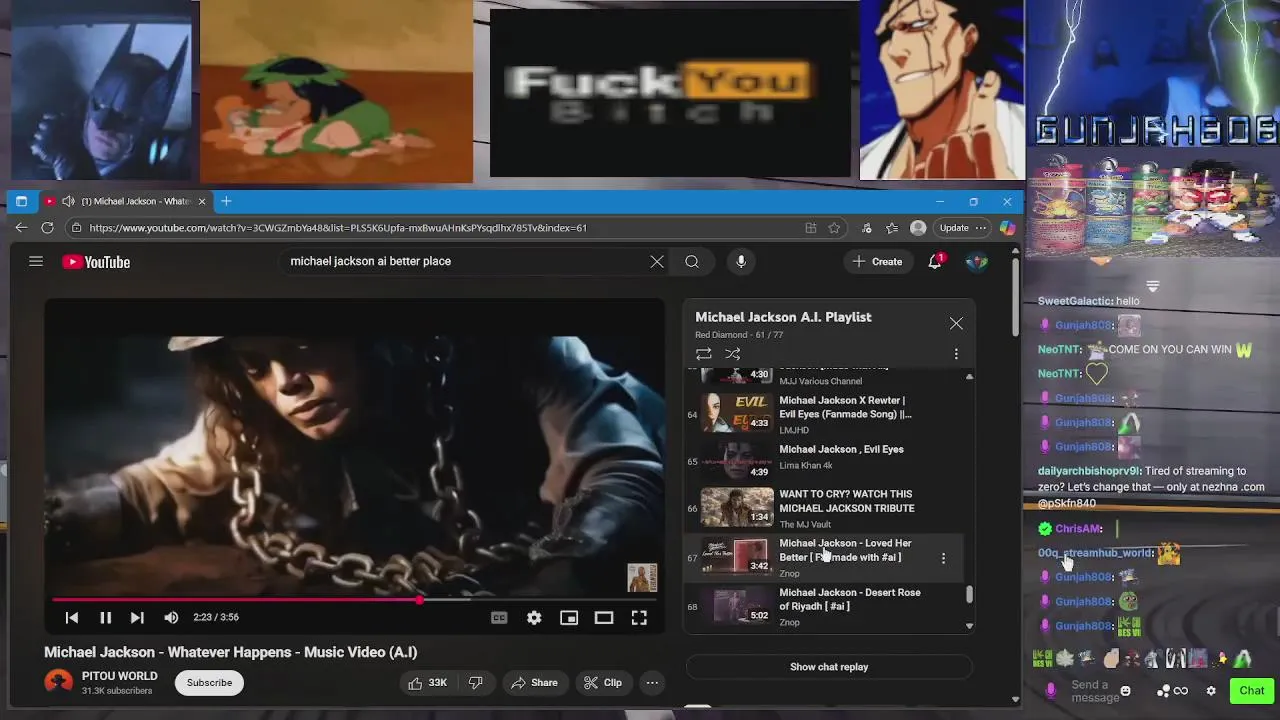Toggle playlist shuffle

pos(733,354)
